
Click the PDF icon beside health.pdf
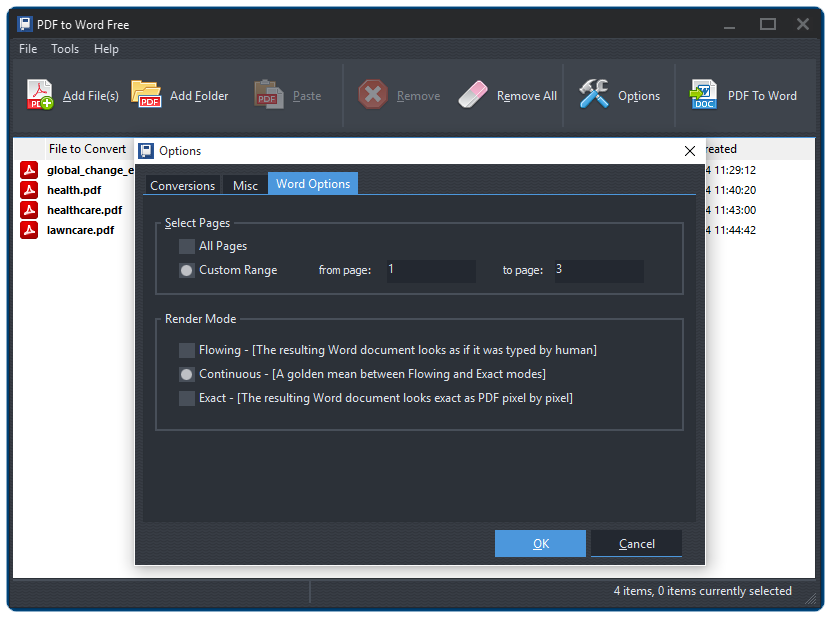(29, 190)
